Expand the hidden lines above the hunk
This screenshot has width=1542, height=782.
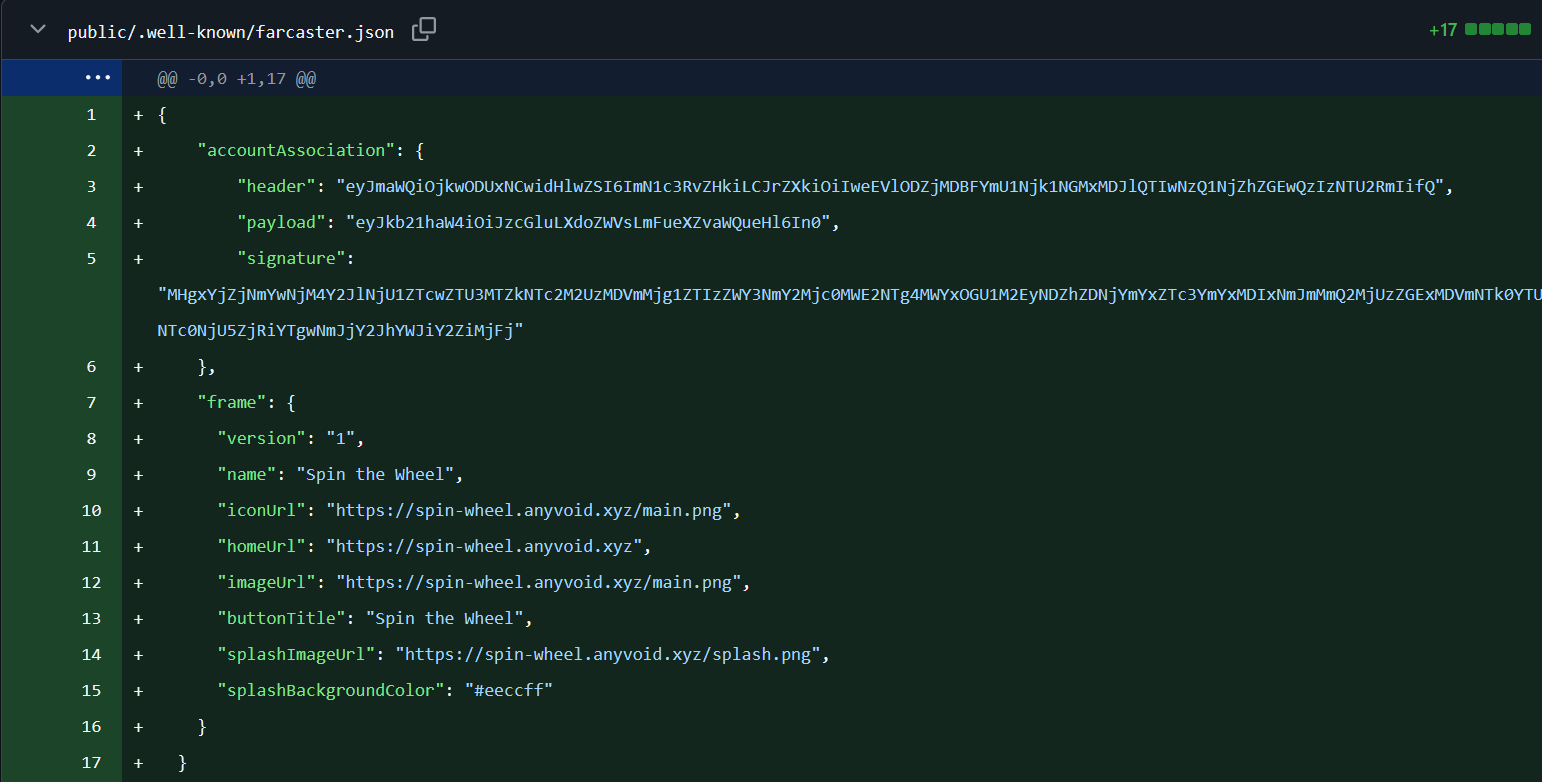coord(98,77)
